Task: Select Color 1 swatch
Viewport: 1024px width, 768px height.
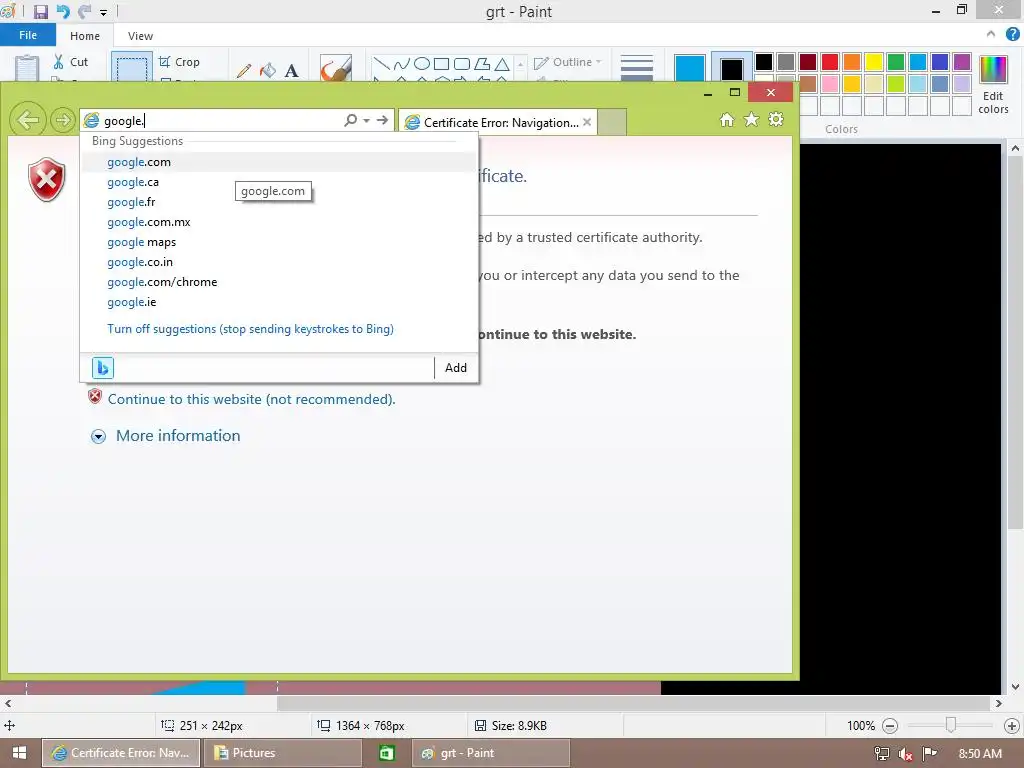Action: click(x=690, y=68)
